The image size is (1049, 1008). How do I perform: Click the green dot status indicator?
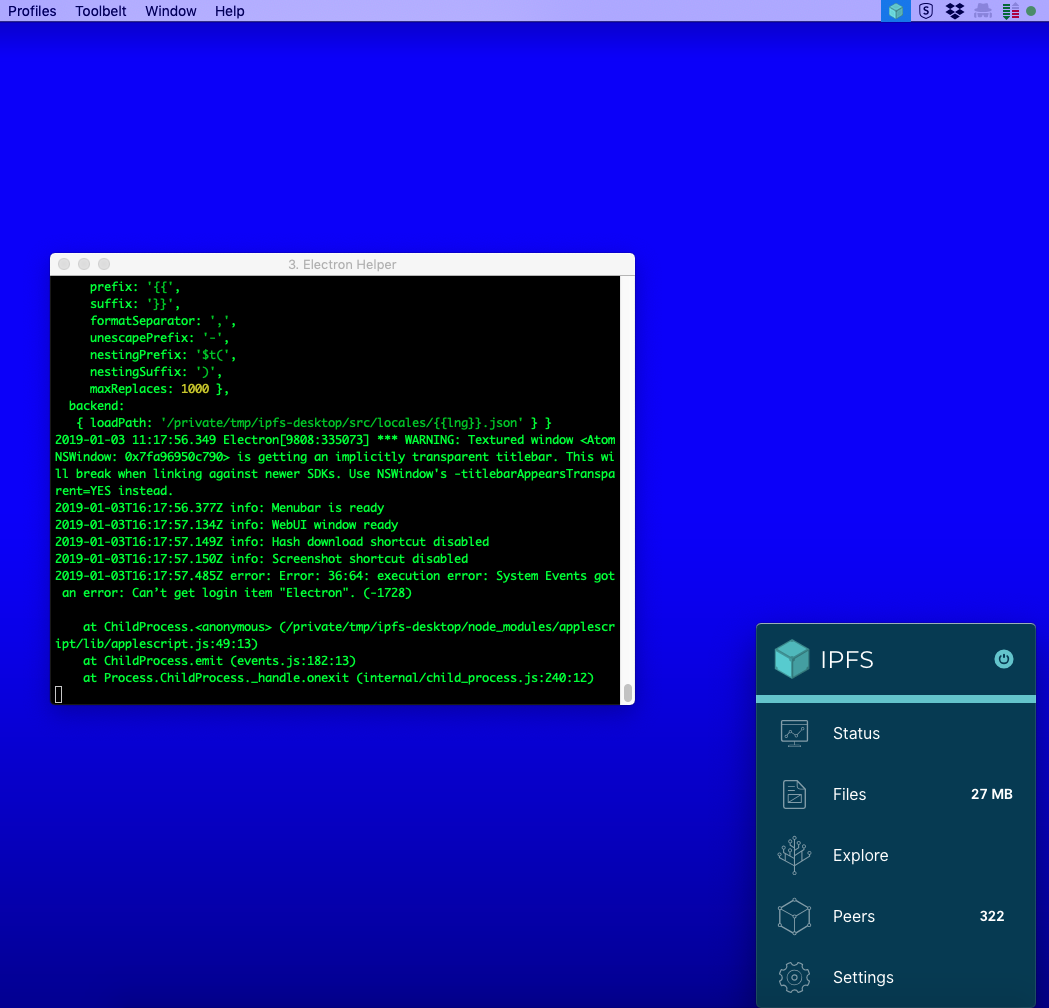pyautogui.click(x=1031, y=11)
